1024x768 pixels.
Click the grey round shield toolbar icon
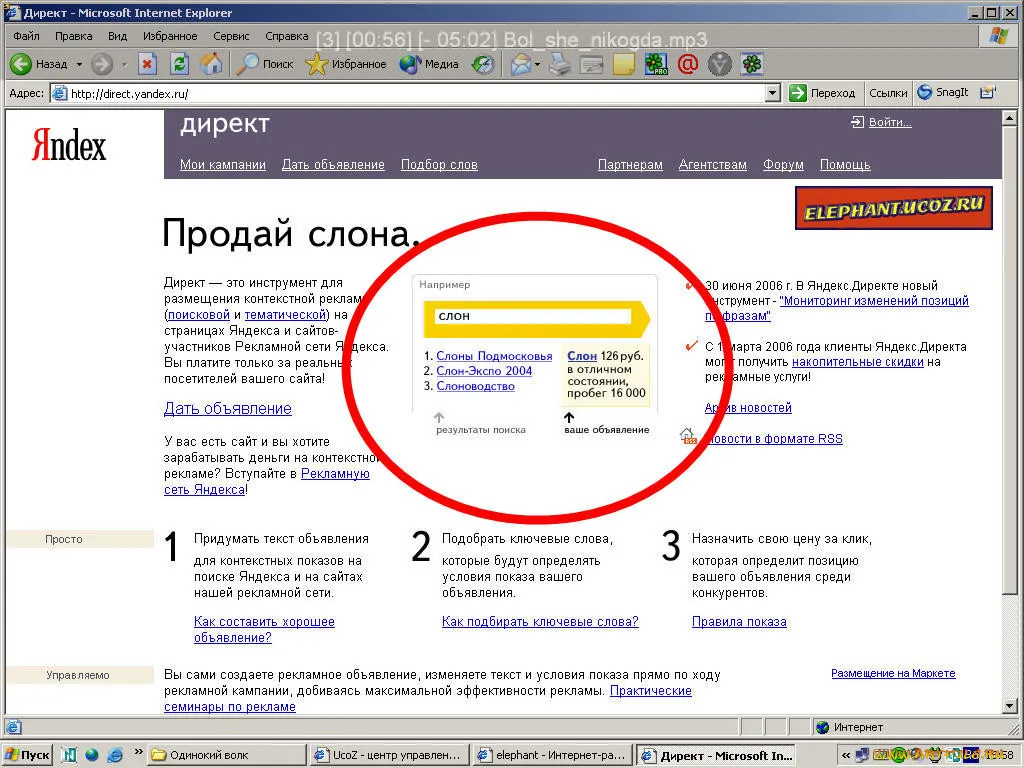click(x=720, y=64)
